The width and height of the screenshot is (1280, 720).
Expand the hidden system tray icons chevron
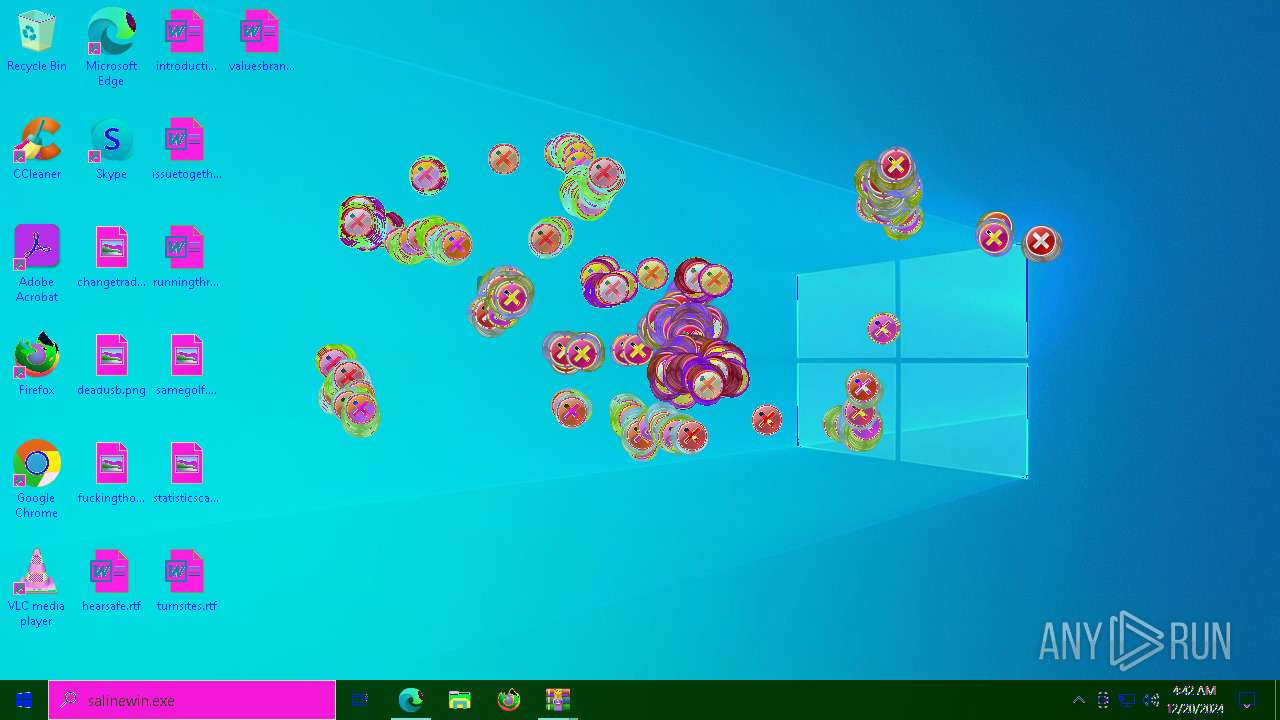[x=1078, y=700]
